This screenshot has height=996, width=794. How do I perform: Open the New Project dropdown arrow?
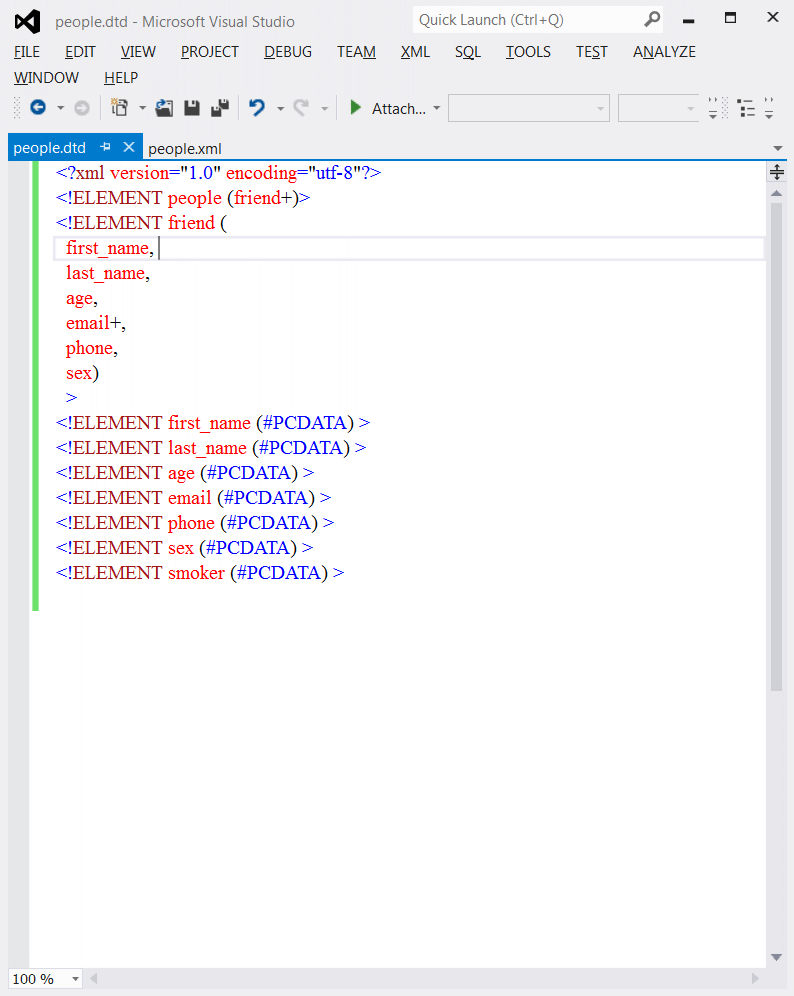tap(142, 109)
